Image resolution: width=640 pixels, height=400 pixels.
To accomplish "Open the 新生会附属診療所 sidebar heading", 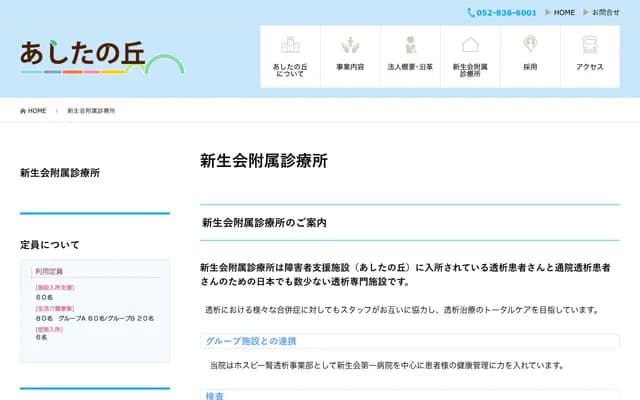I will [60, 173].
